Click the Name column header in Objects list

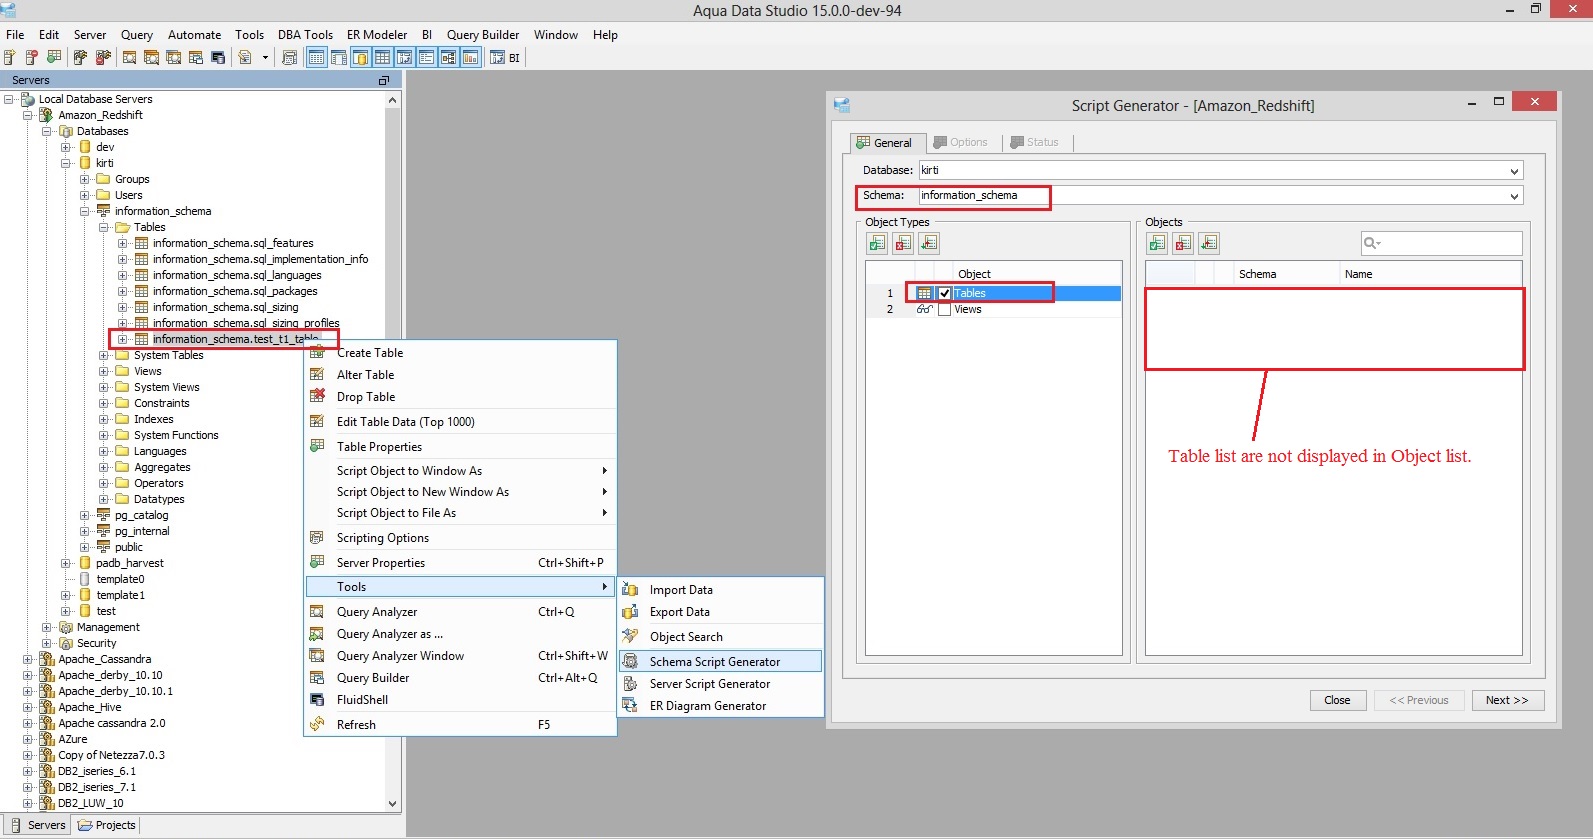click(x=1430, y=274)
